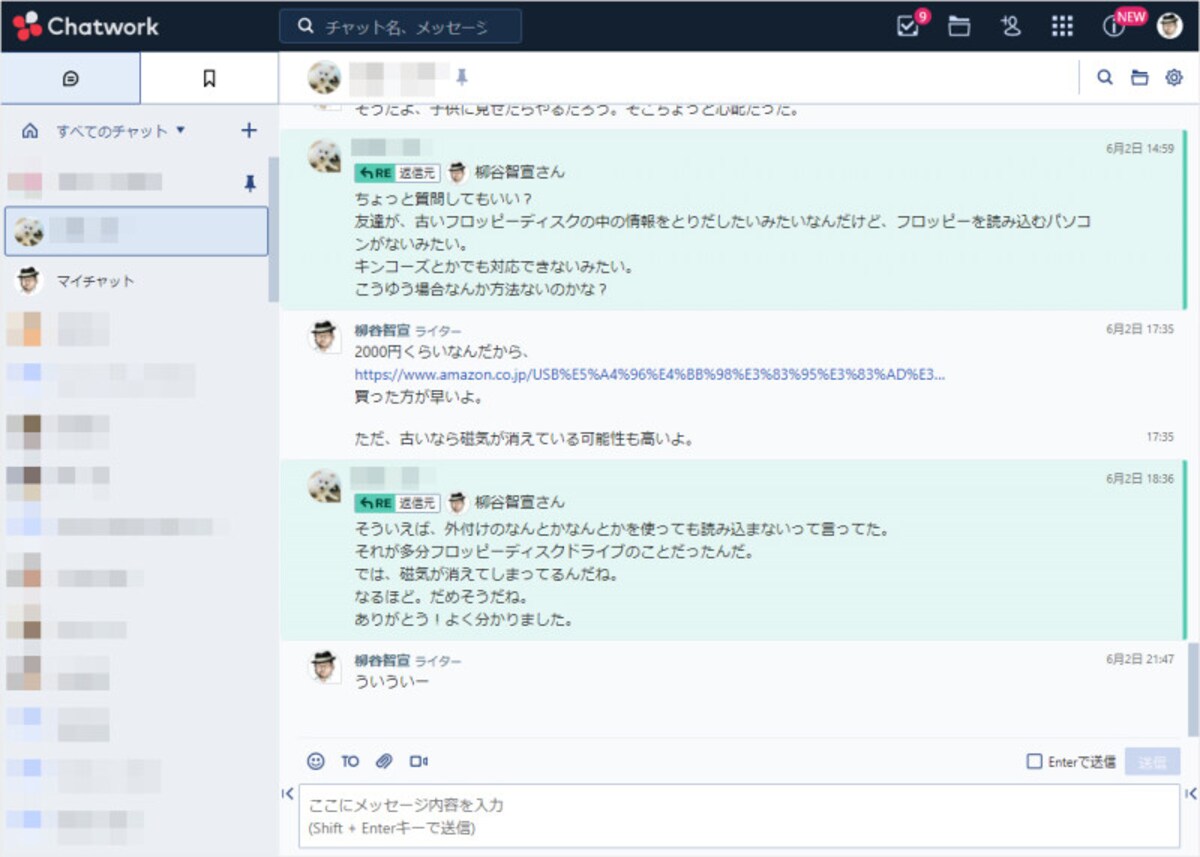Screen dimensions: 1200x857
Task: Open the info icon with NEW badge
Action: [x=1114, y=27]
